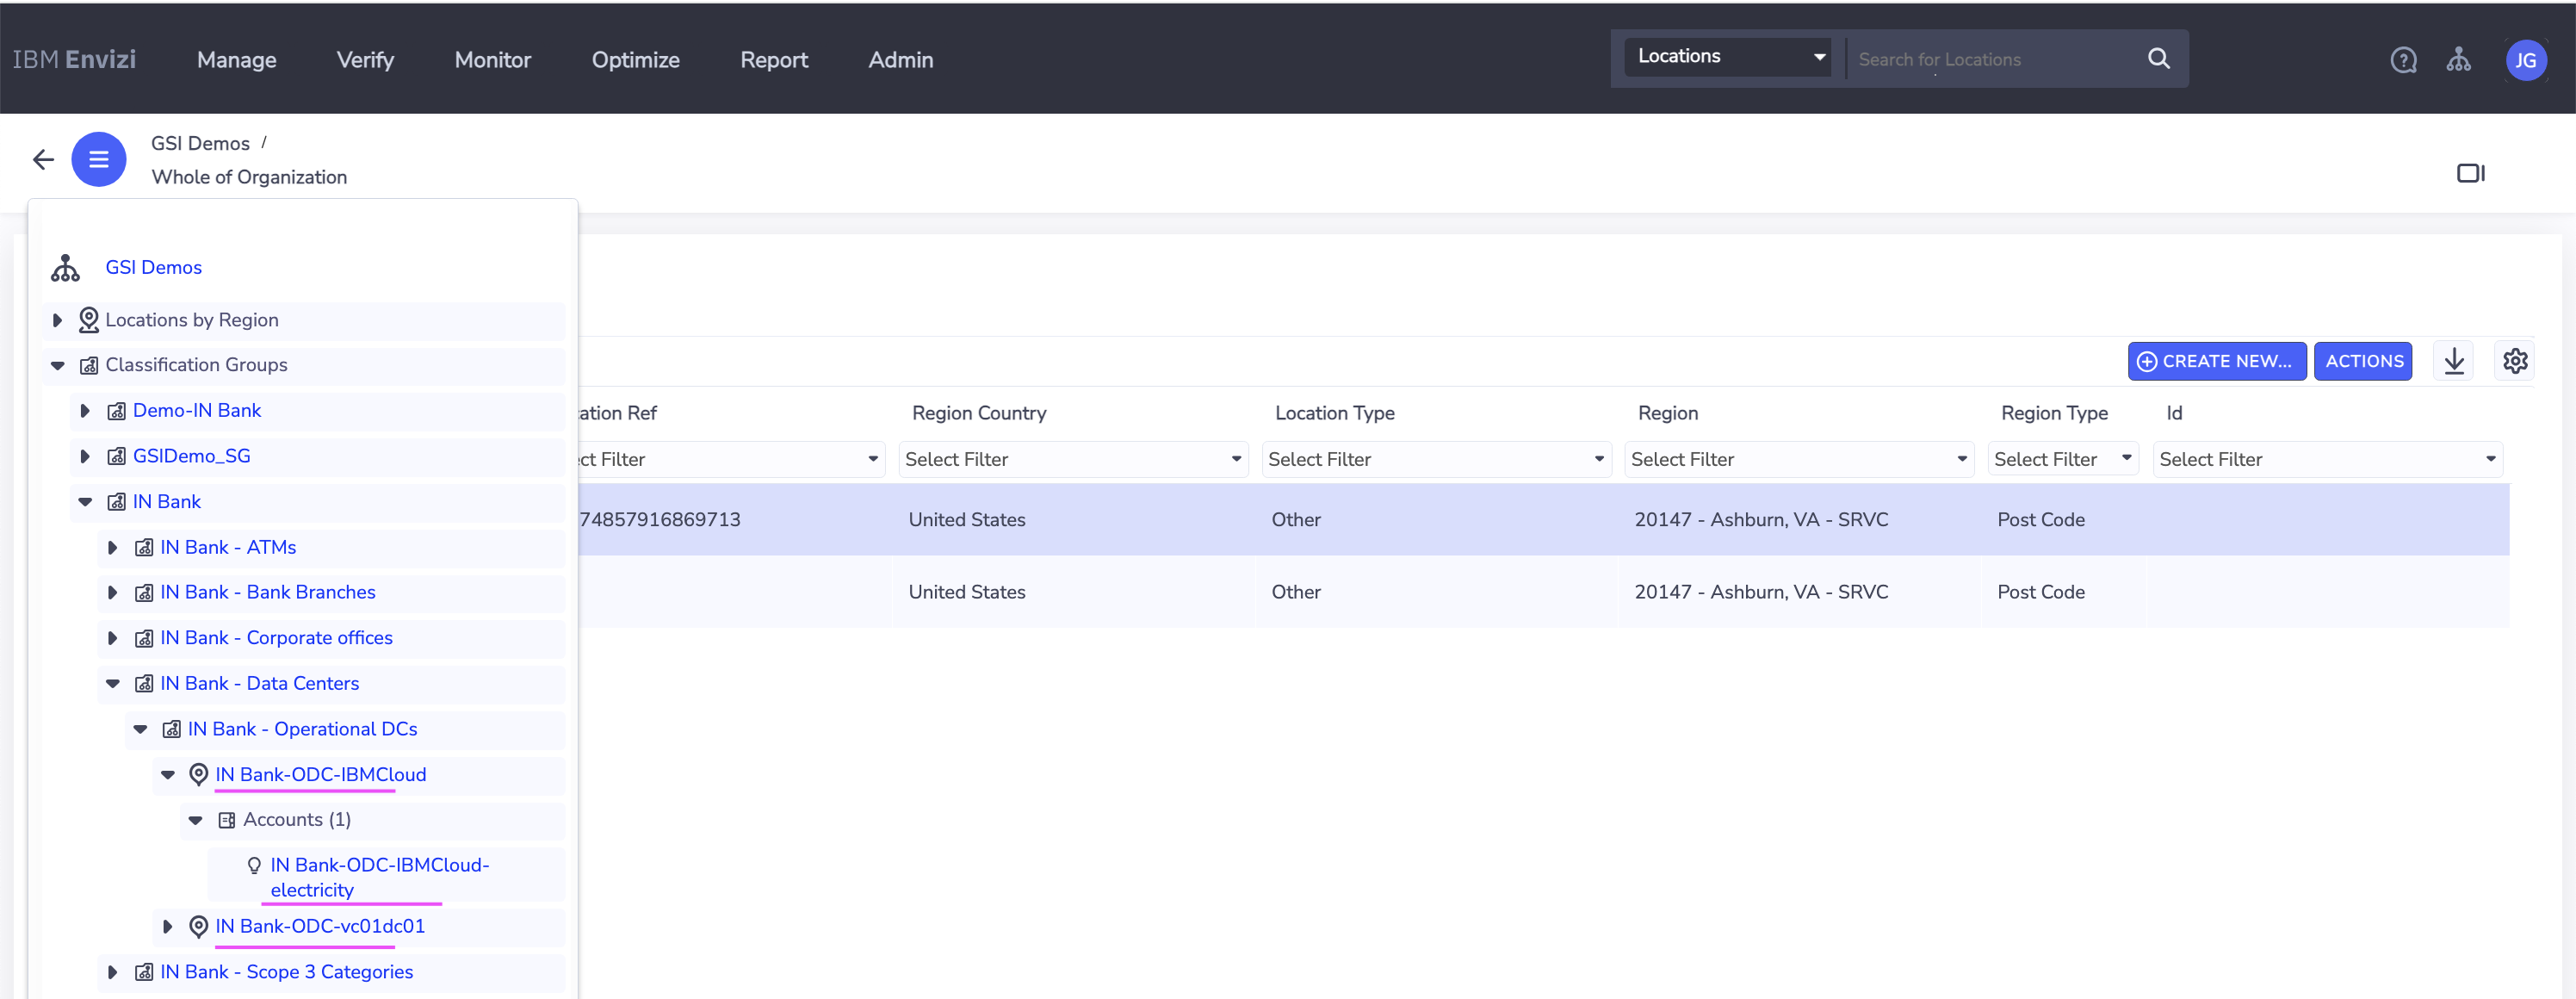Click the ACTIONS button
The height and width of the screenshot is (999, 2576).
click(x=2363, y=361)
